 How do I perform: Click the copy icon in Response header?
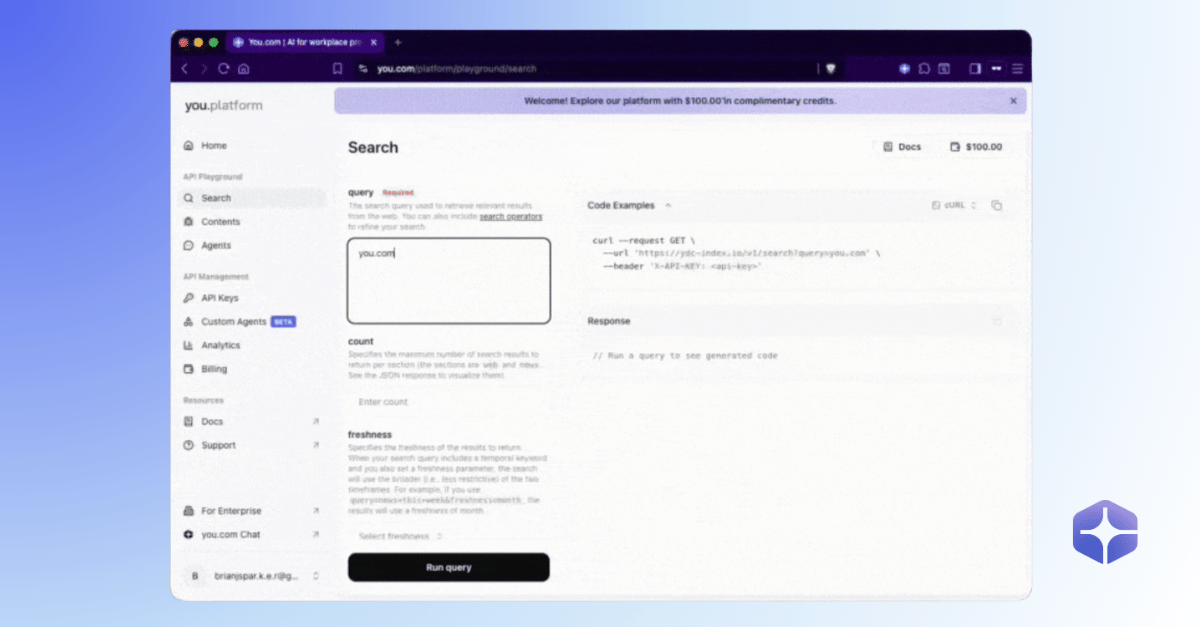[996, 321]
